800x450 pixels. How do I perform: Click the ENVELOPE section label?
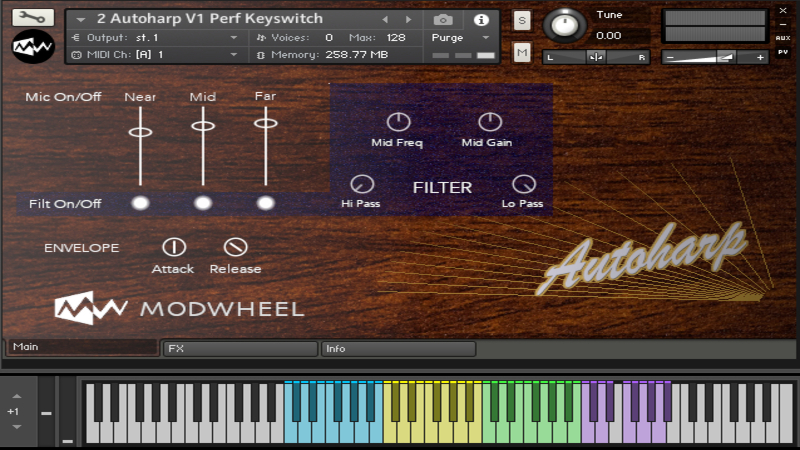point(82,248)
